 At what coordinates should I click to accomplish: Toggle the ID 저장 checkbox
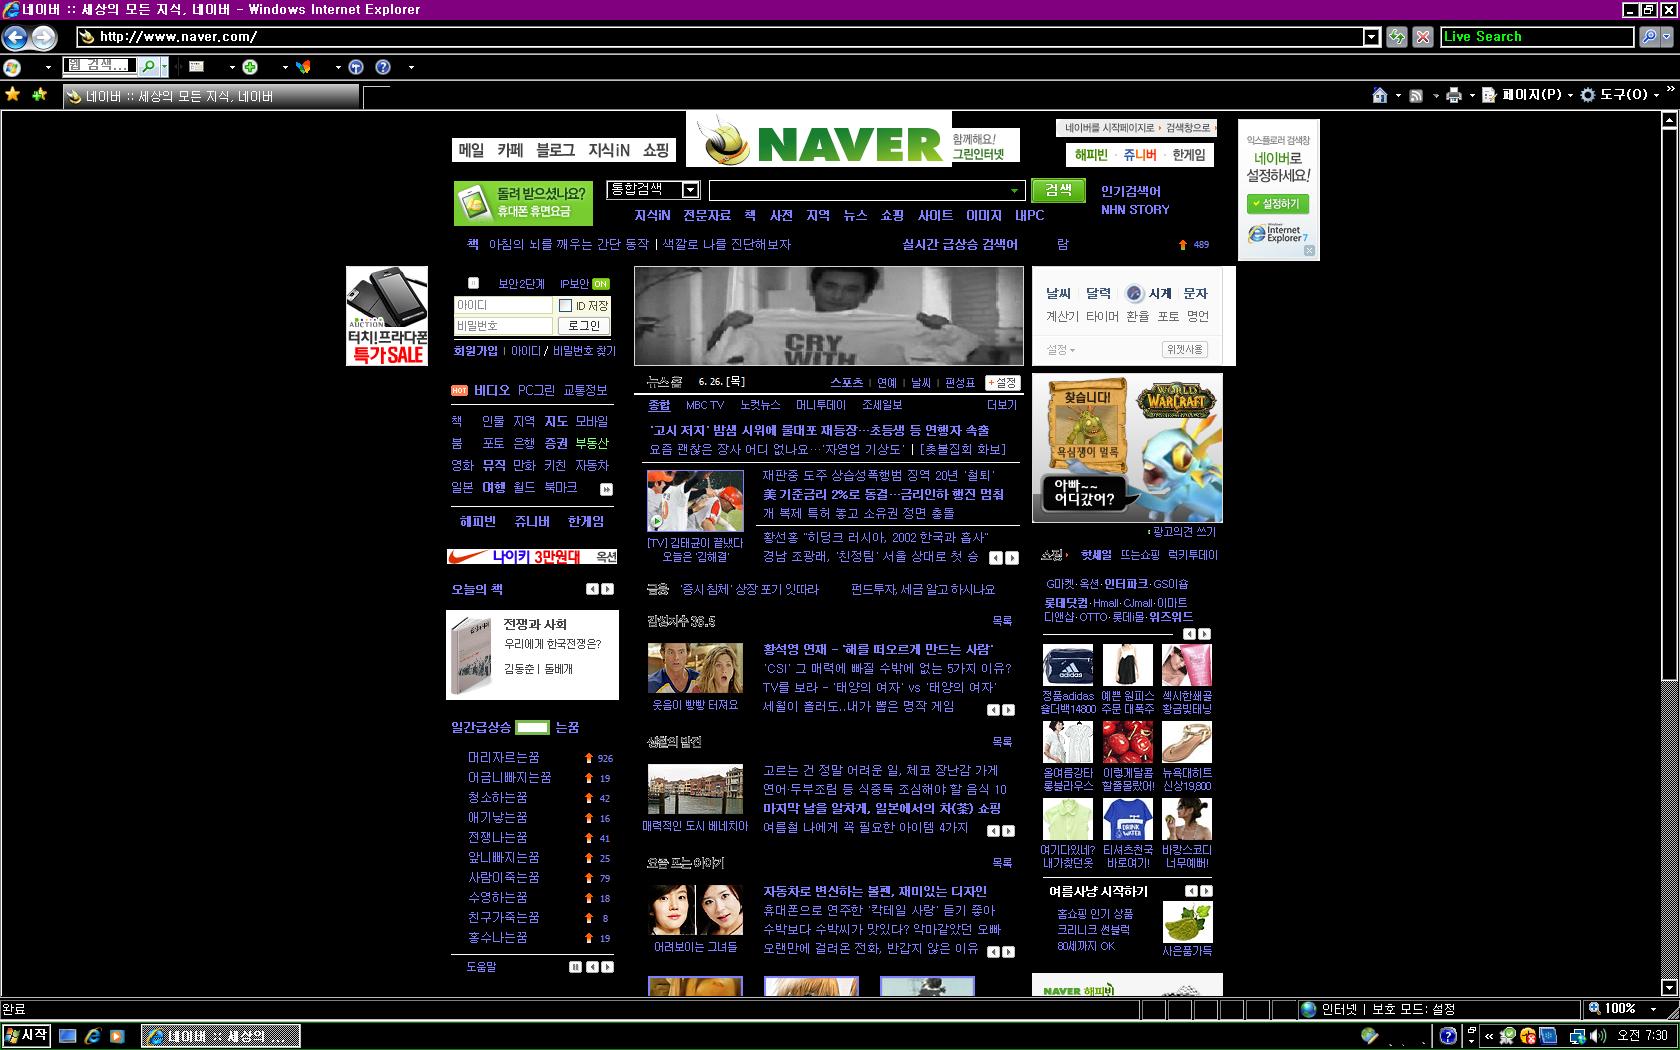coord(565,306)
